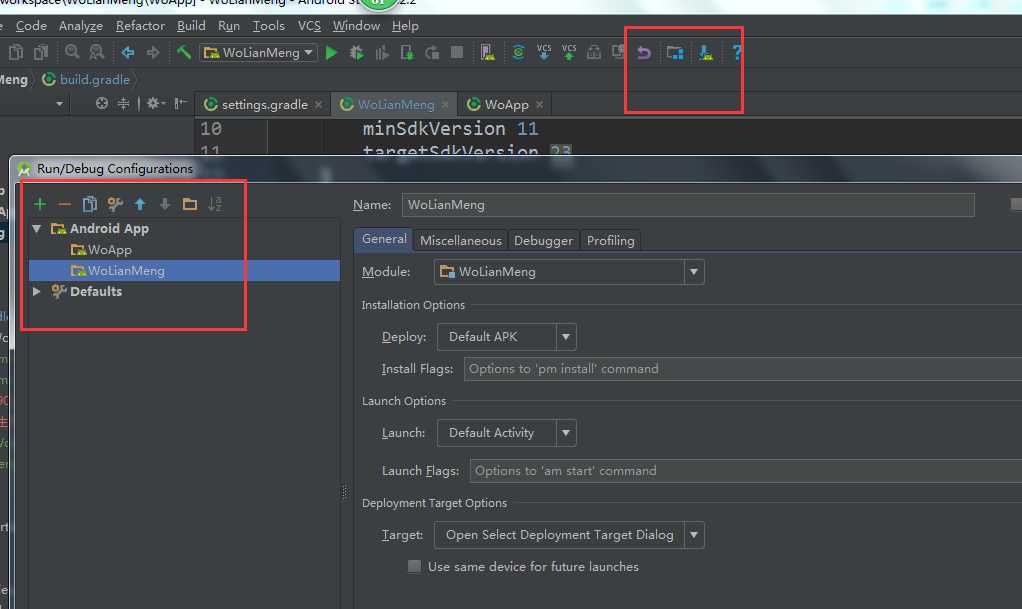Check Use same device for future launches
Viewport: 1022px width, 609px height.
(x=414, y=566)
